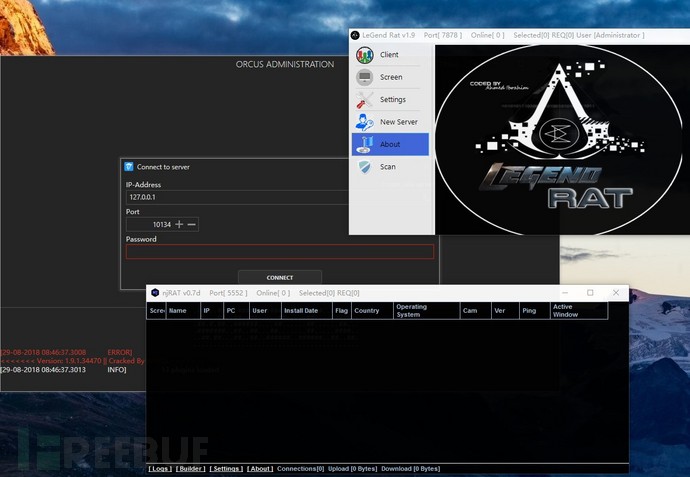
Task: Click the LeGend RAT logo image in About
Action: (559, 140)
